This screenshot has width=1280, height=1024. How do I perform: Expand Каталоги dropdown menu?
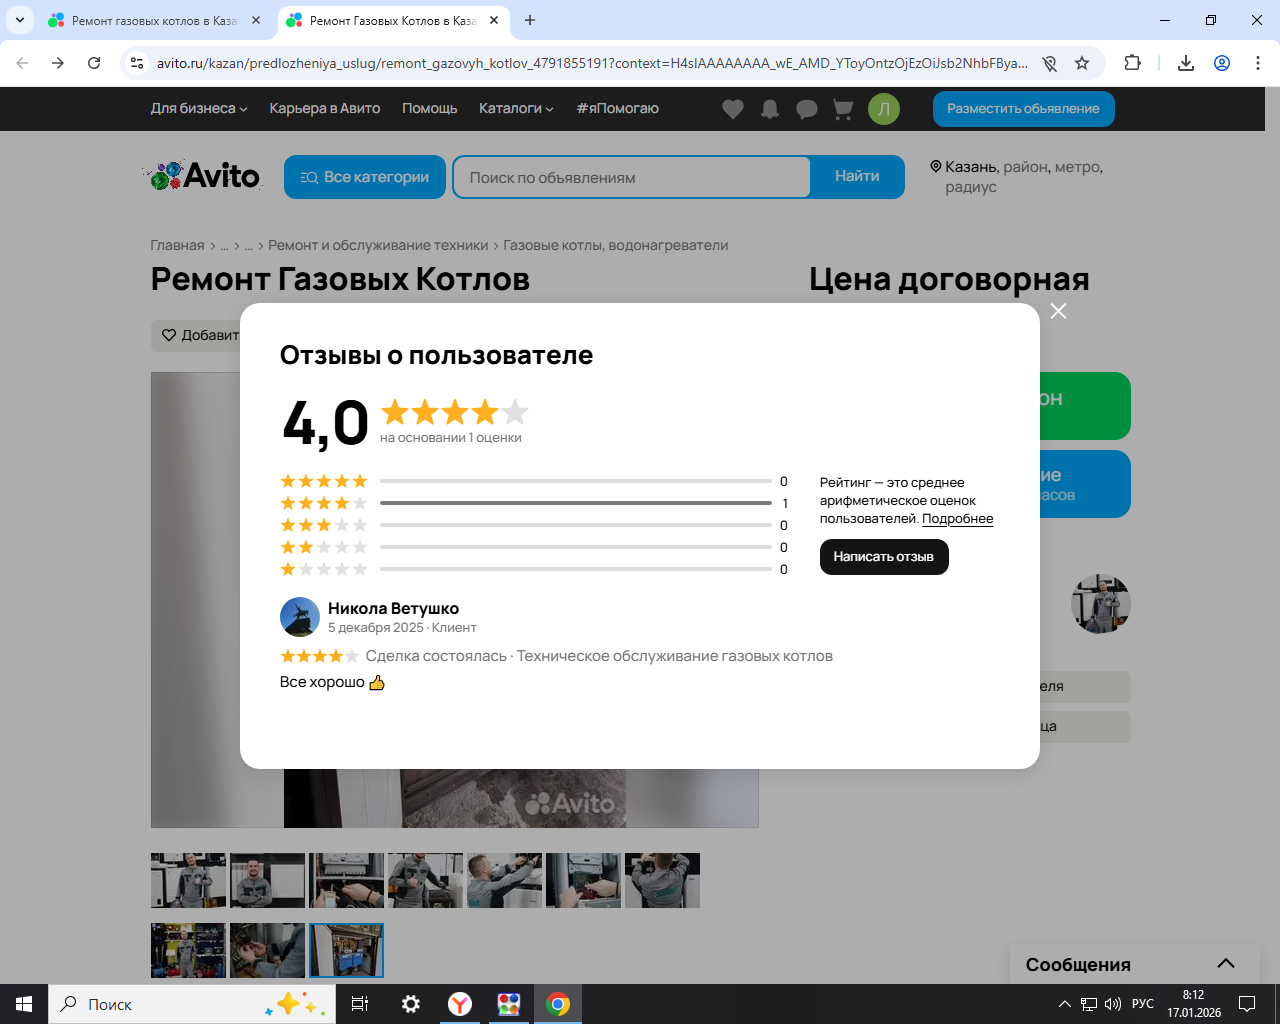coord(516,109)
